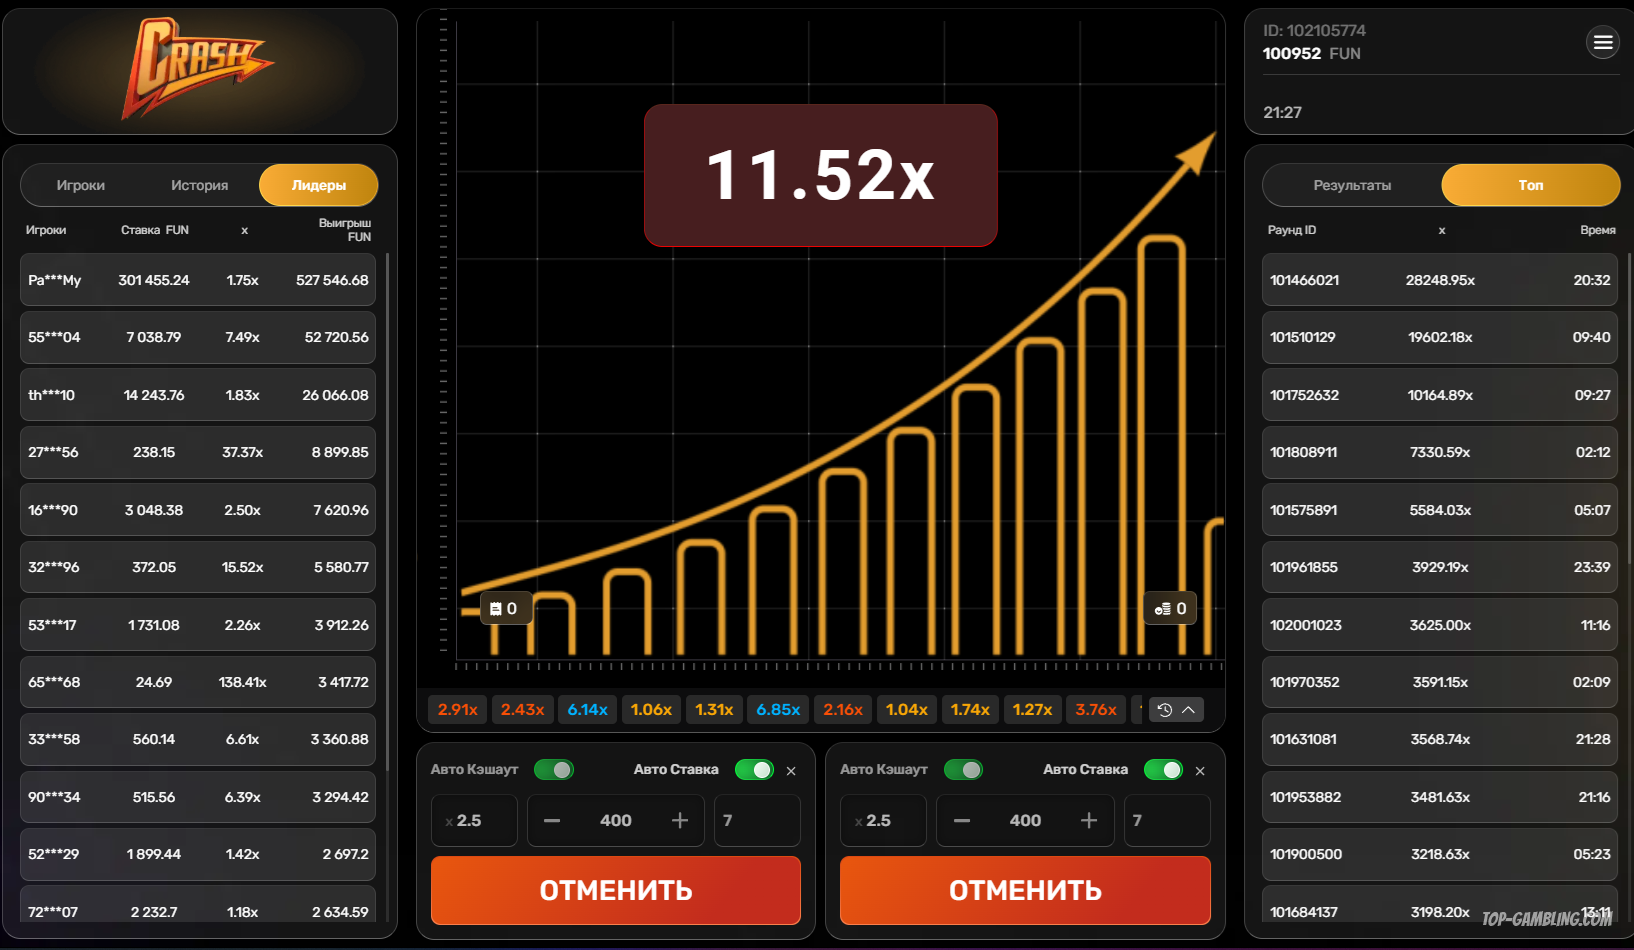Decrease bet amount in right bet panel
The width and height of the screenshot is (1634, 950).
tap(962, 821)
